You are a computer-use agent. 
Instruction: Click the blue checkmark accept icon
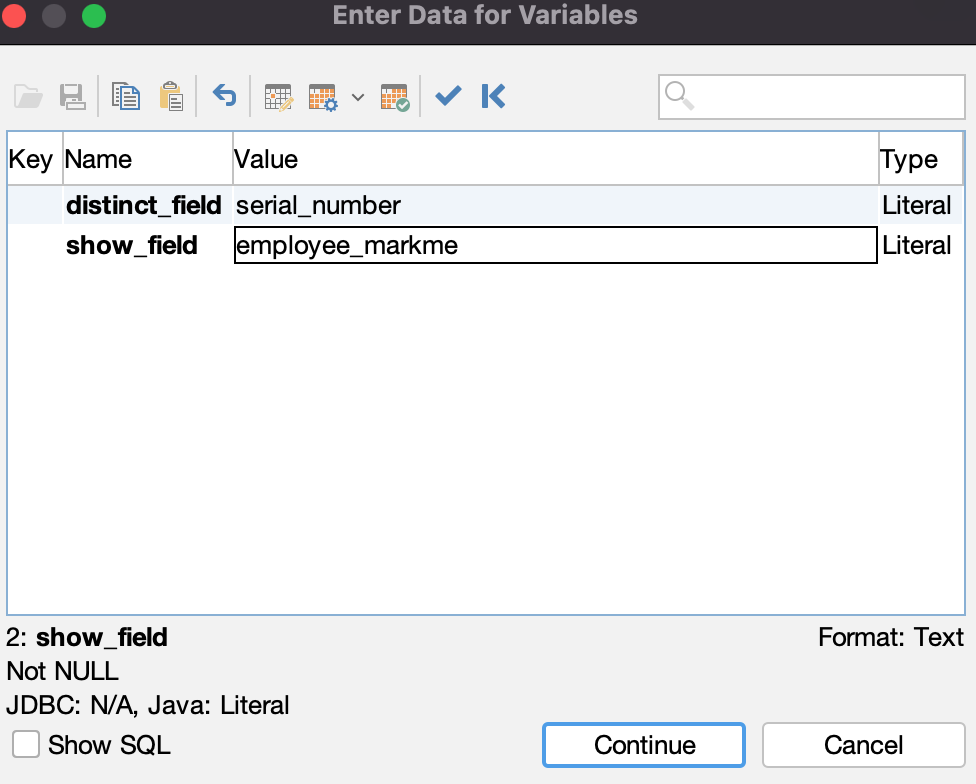447,96
